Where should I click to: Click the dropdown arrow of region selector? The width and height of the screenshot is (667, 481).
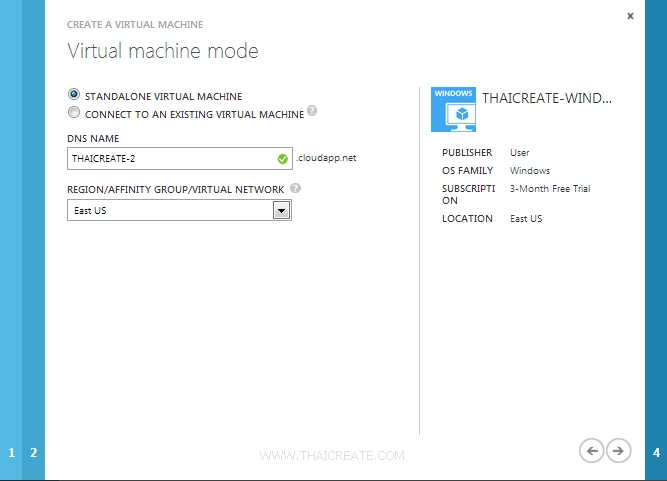tap(281, 211)
